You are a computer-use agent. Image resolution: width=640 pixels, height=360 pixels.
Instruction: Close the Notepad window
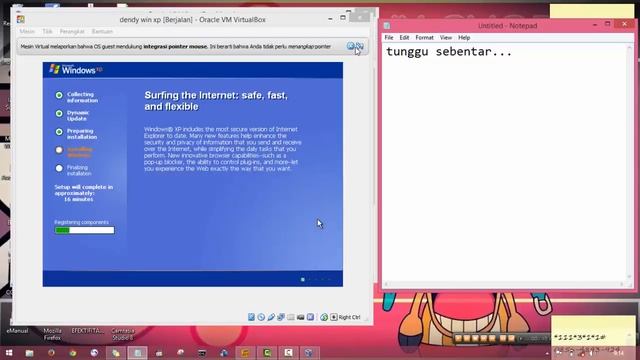point(624,24)
